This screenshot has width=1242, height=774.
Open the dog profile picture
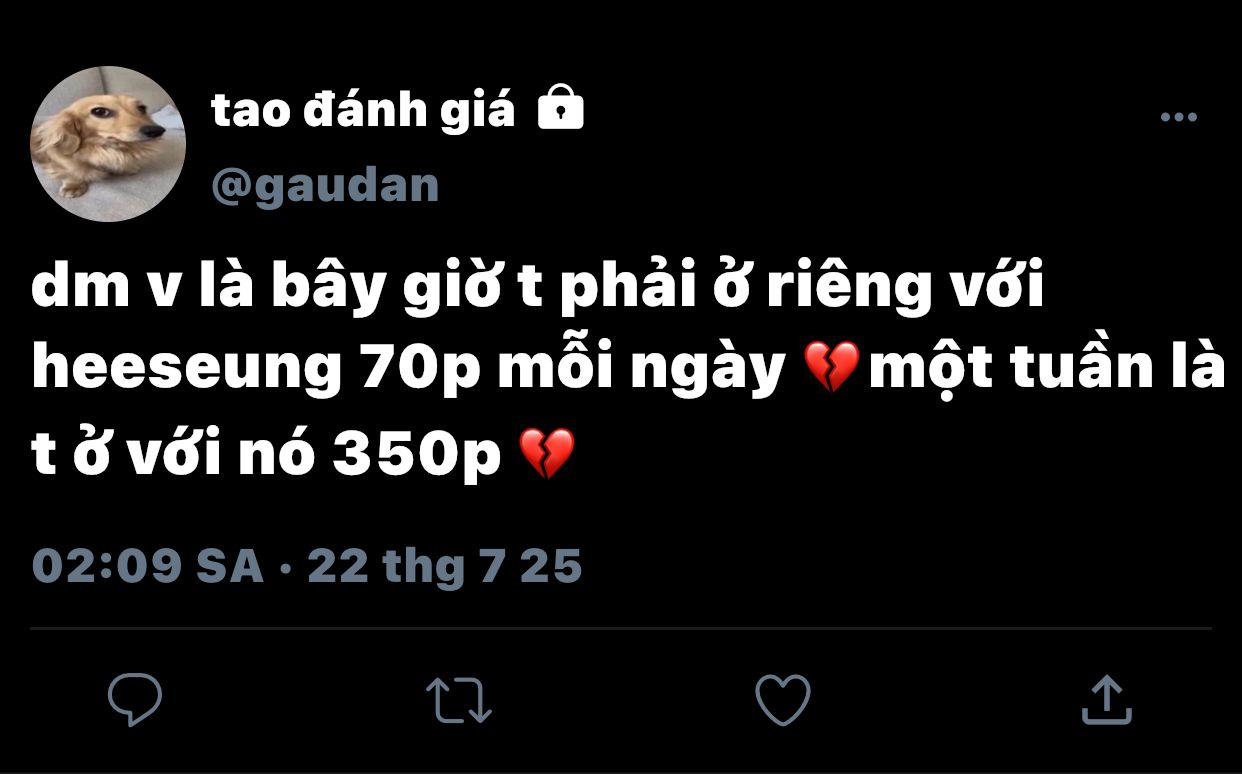click(108, 144)
